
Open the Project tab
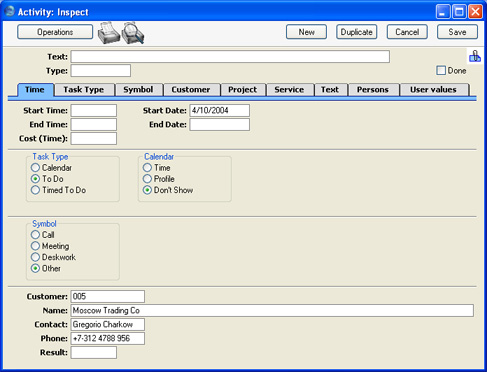(243, 90)
